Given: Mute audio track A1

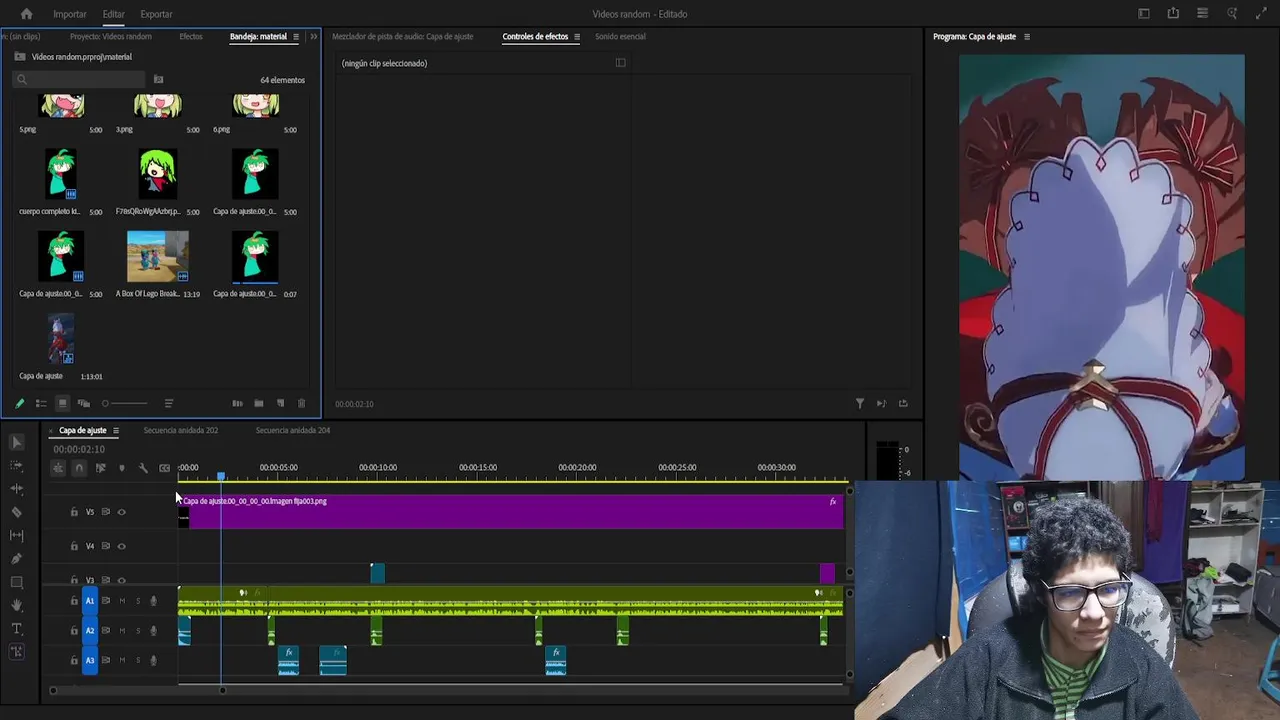Looking at the screenshot, I should 122,601.
